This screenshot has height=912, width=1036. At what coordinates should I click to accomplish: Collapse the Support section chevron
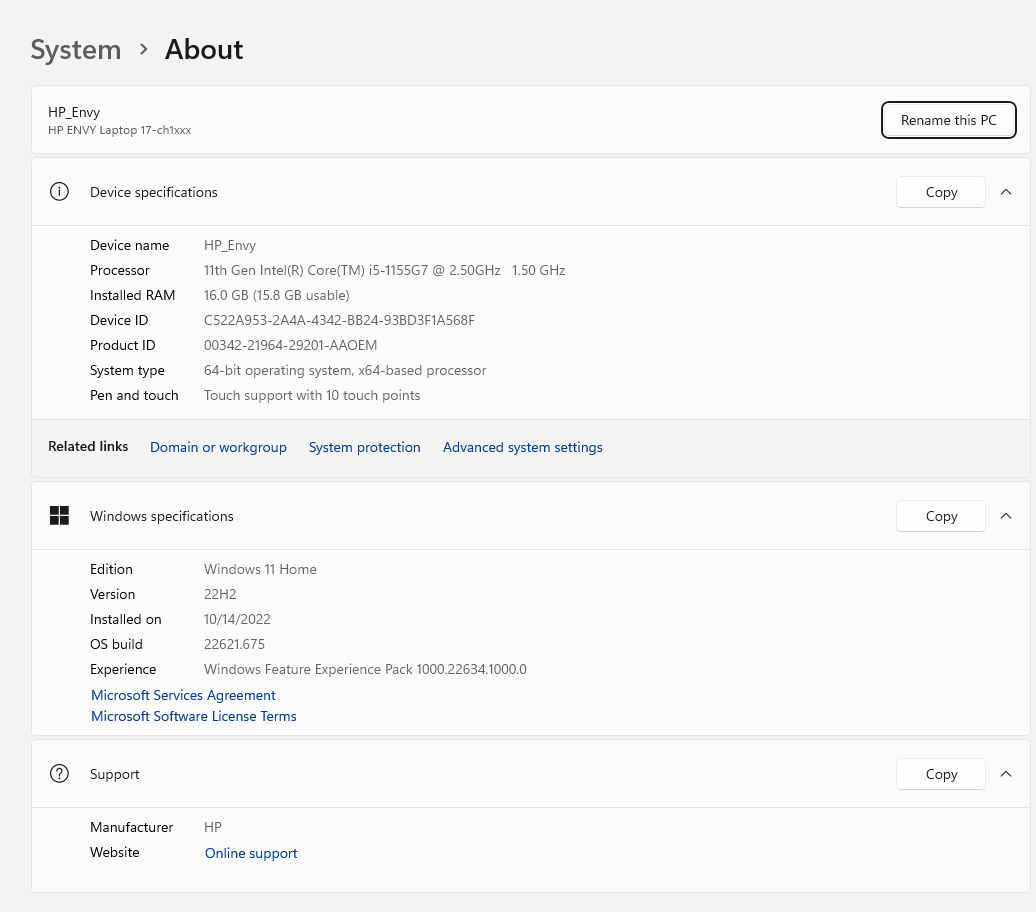click(x=1006, y=774)
